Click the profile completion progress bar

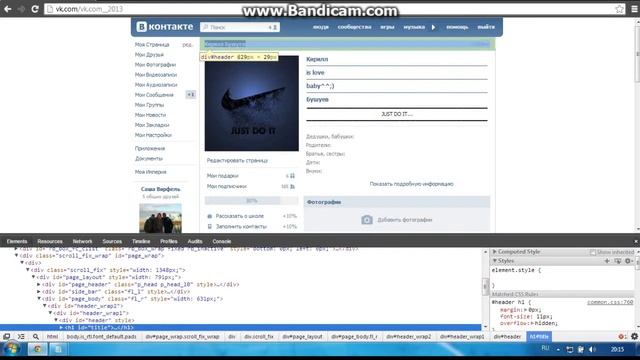(251, 201)
